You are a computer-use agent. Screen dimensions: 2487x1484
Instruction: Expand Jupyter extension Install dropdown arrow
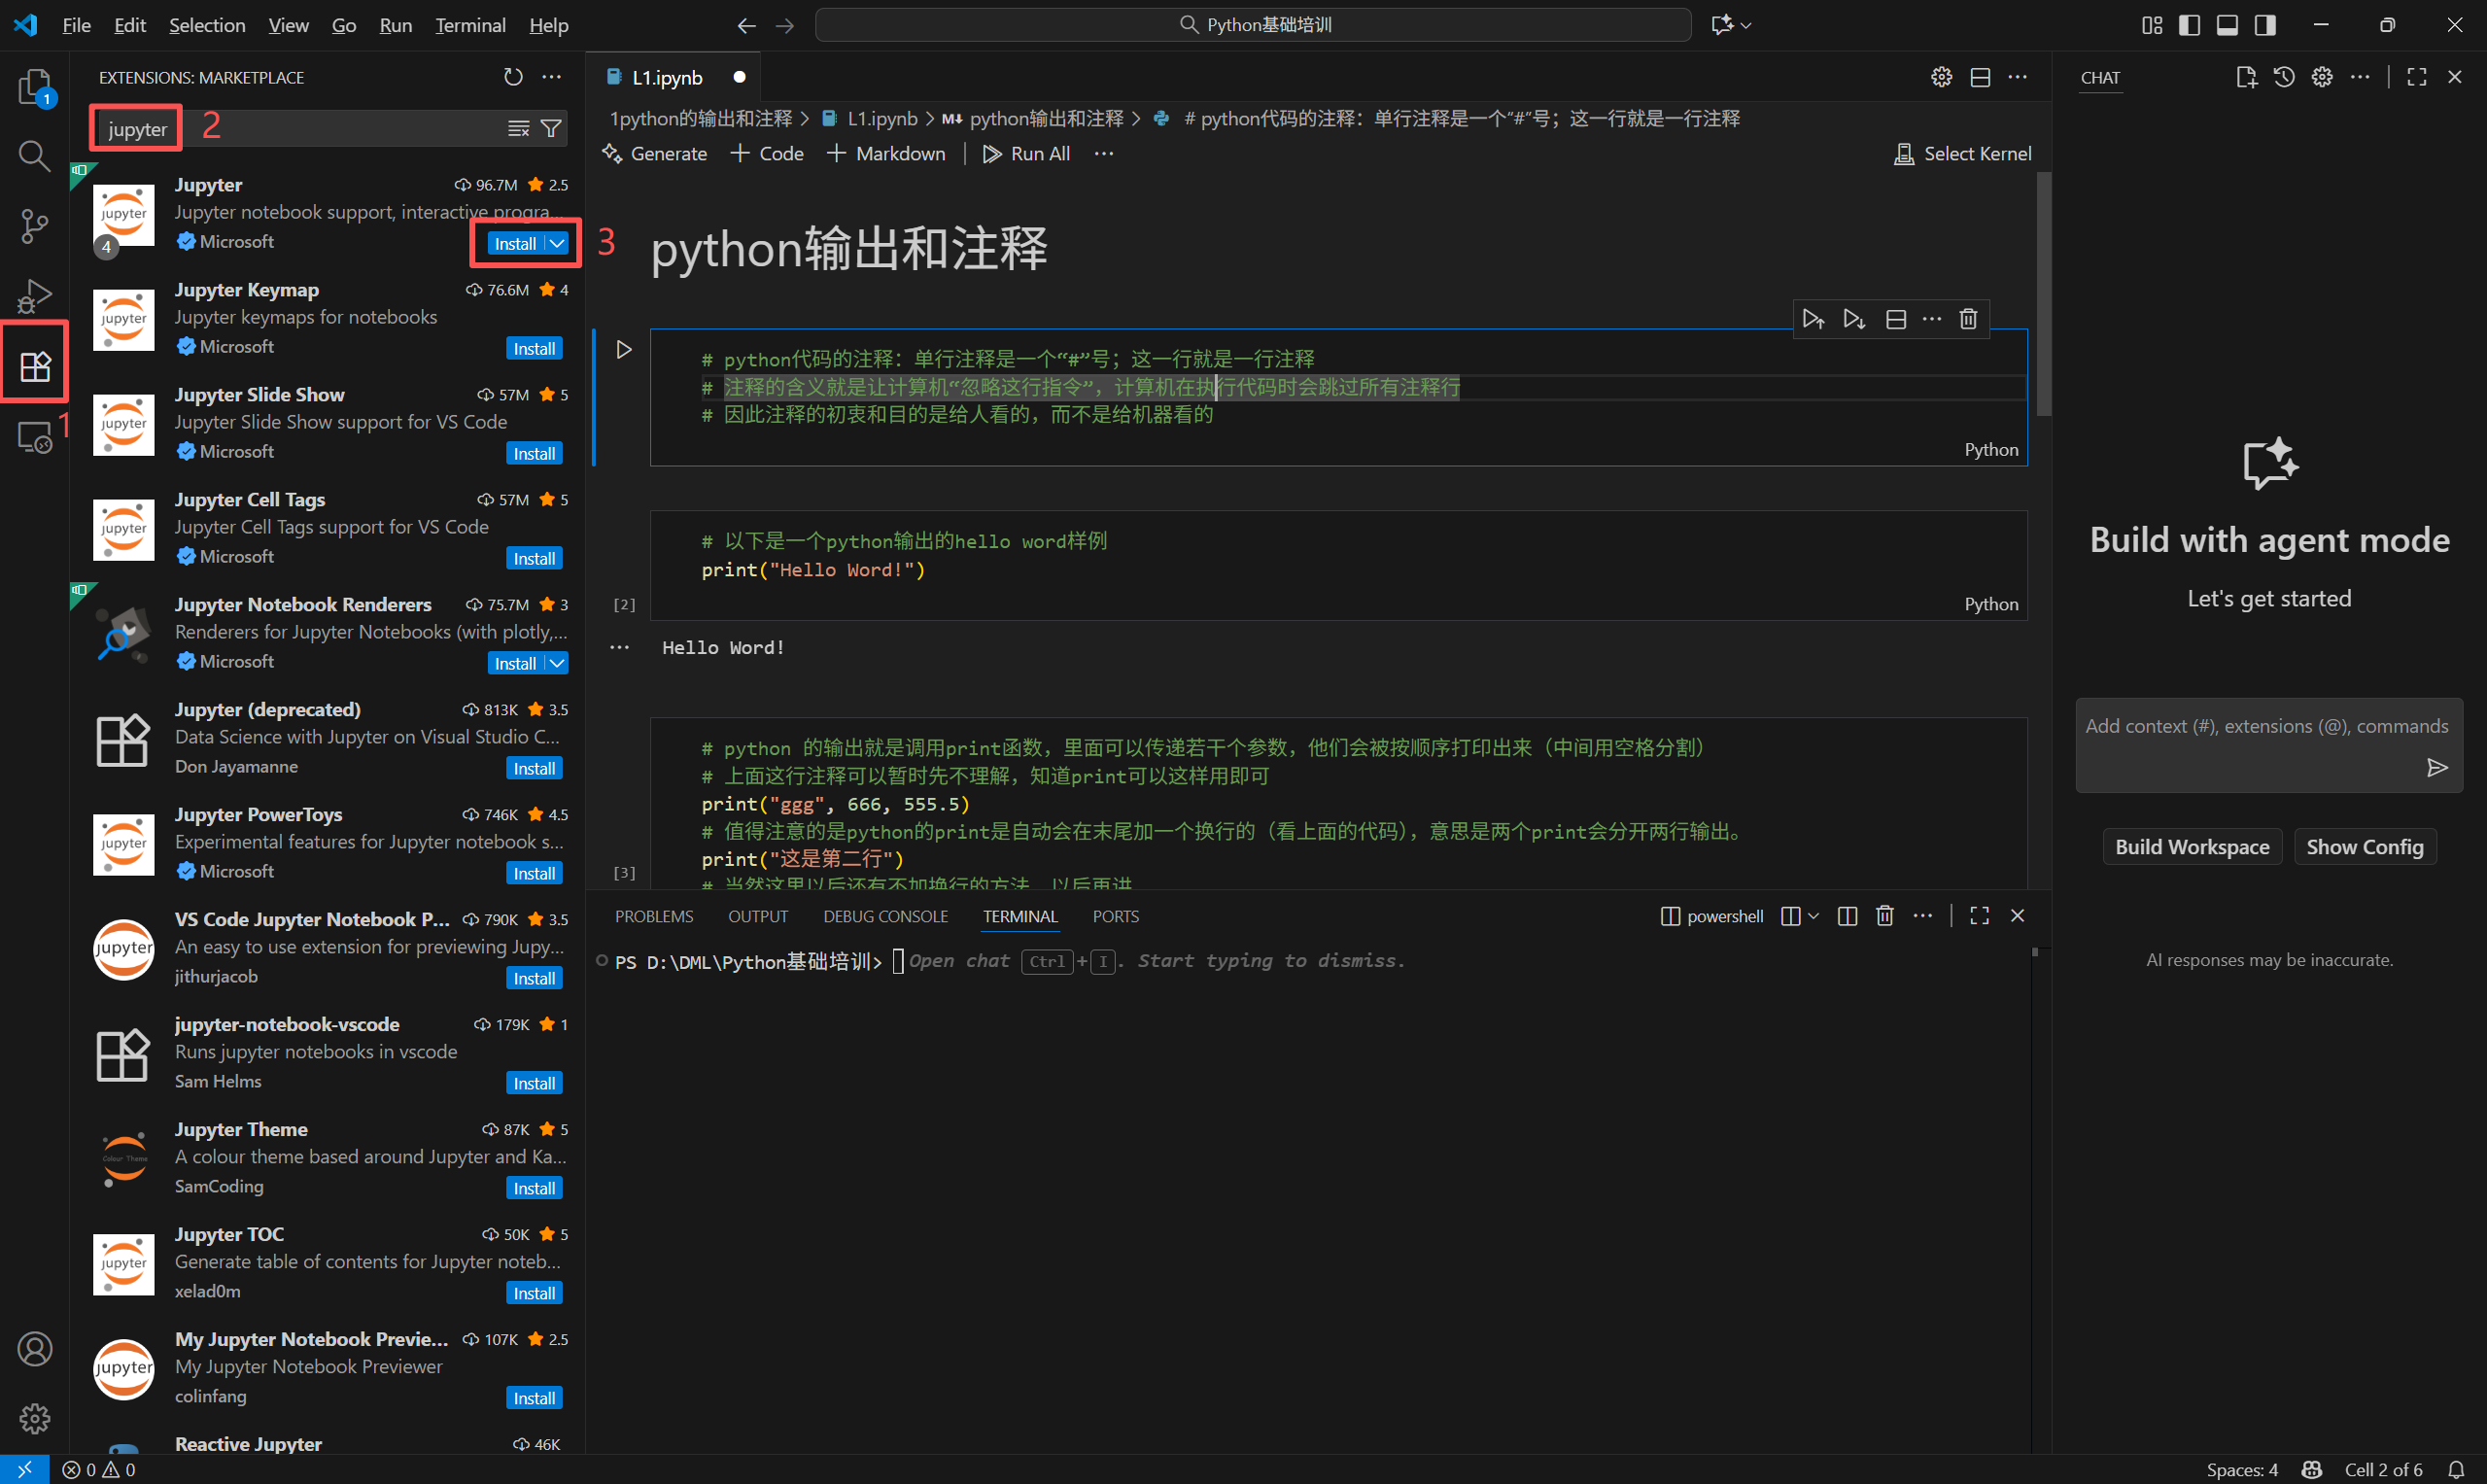[x=557, y=243]
